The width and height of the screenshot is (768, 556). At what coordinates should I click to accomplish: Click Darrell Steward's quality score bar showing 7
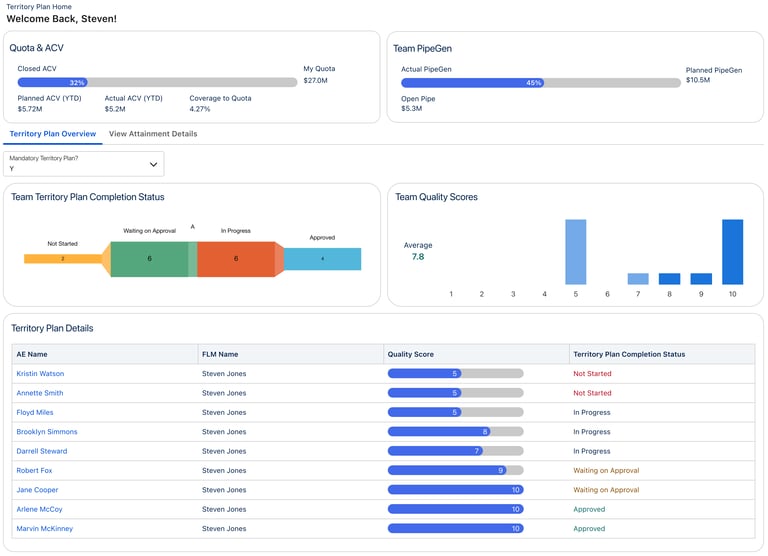click(x=456, y=451)
